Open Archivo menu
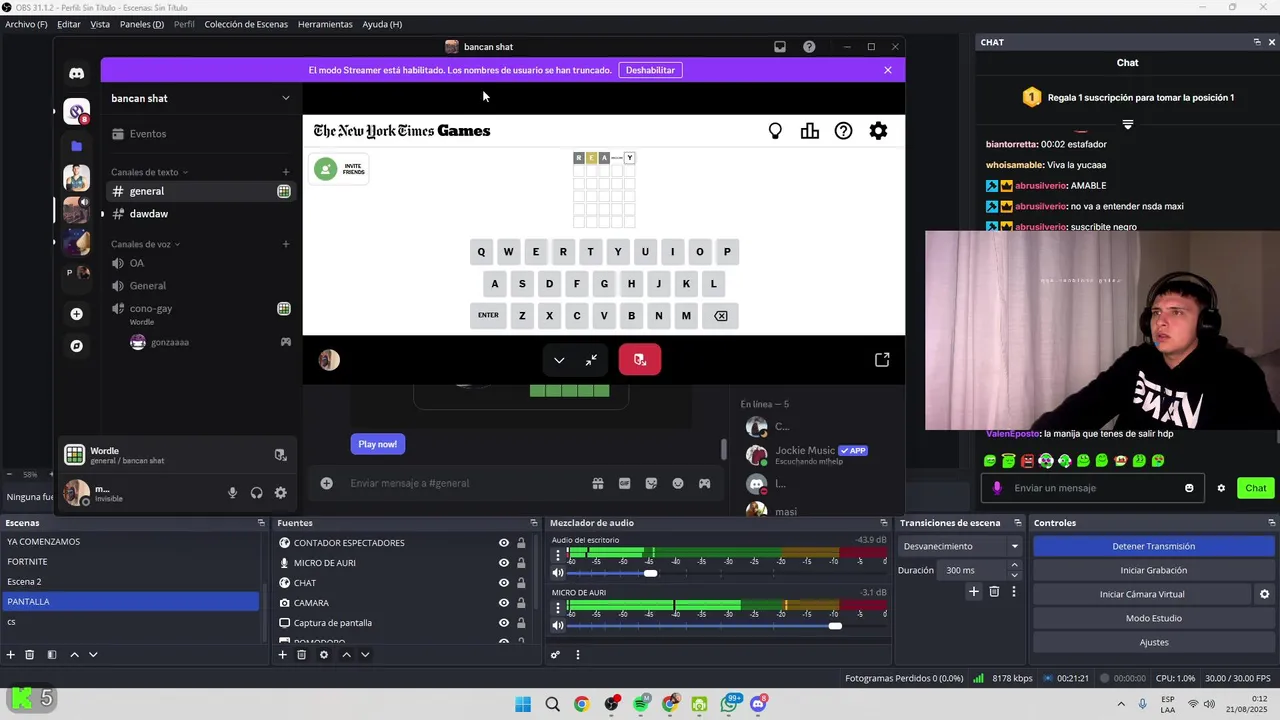The height and width of the screenshot is (720, 1280). tap(26, 24)
